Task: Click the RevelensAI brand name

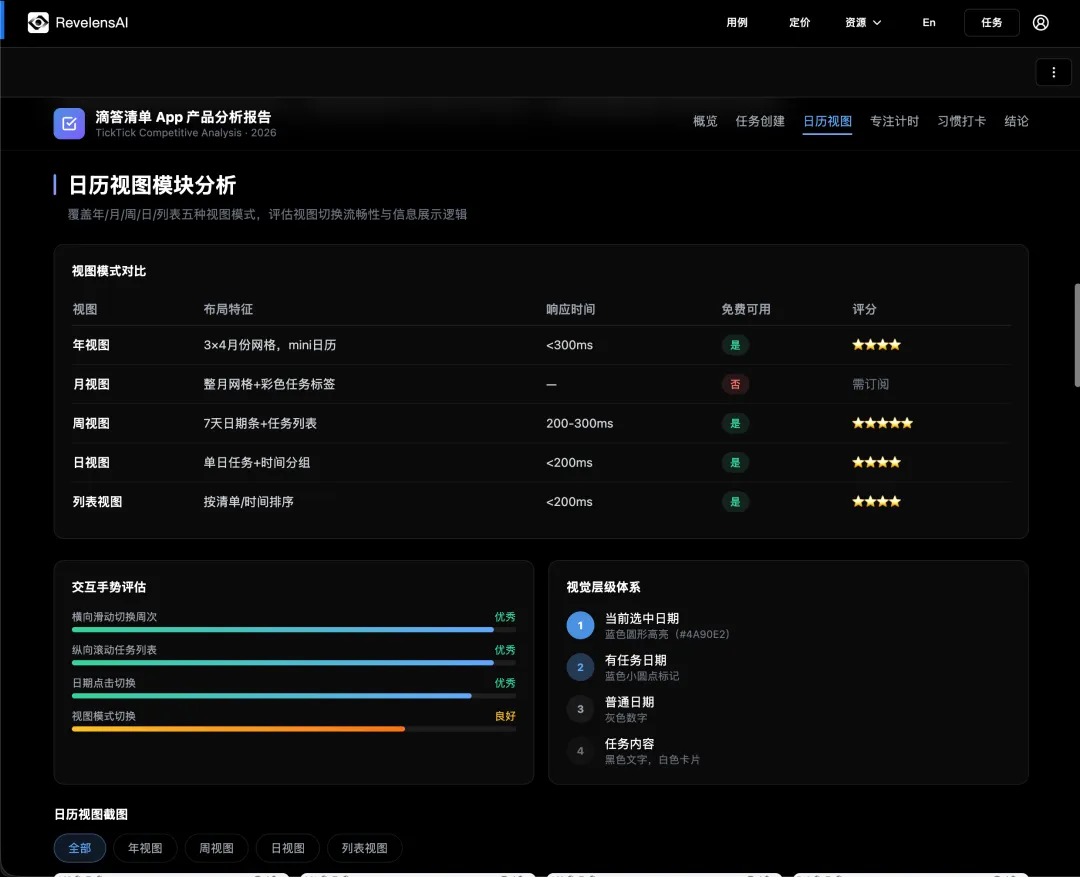Action: (92, 23)
